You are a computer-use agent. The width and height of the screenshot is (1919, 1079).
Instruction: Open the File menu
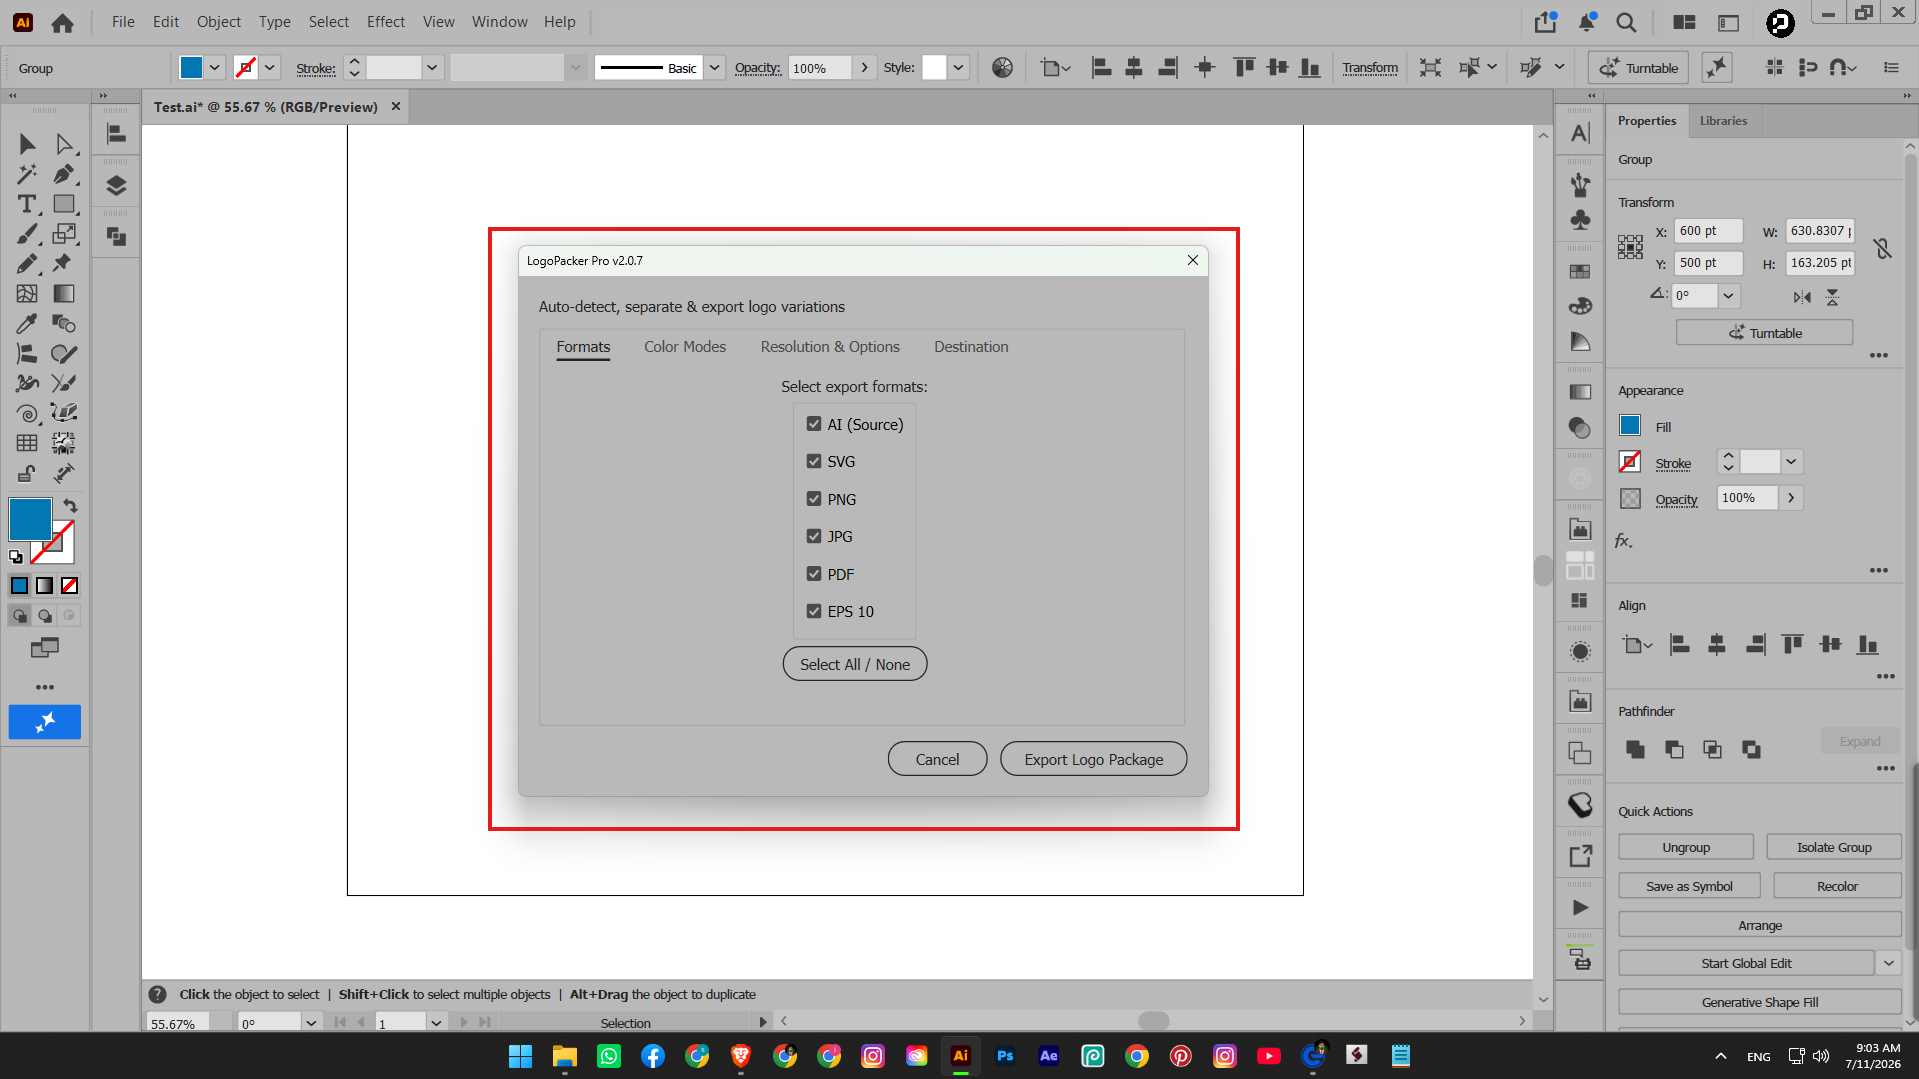(x=123, y=22)
